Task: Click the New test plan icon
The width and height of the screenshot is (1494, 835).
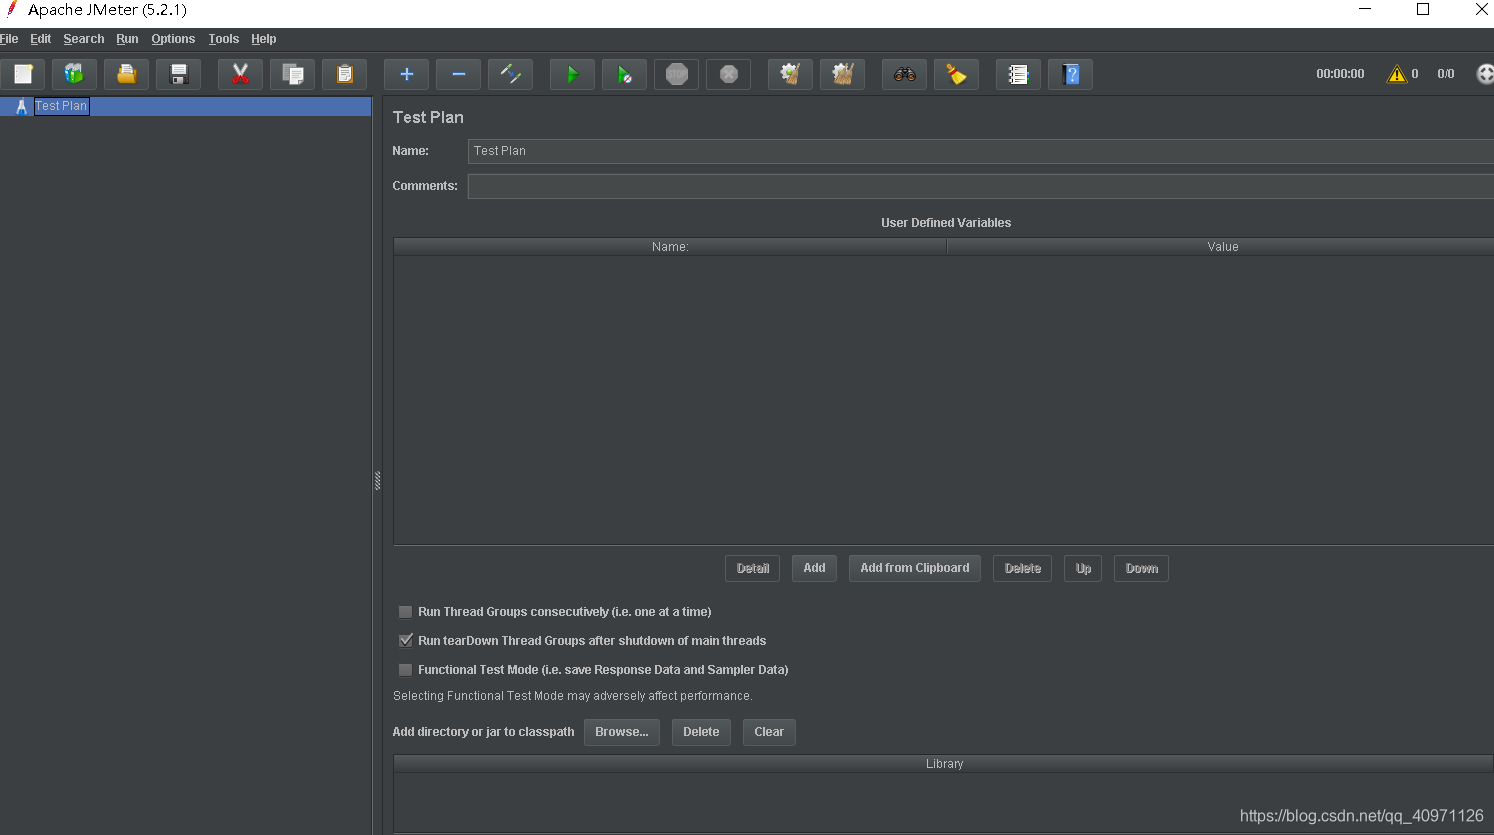Action: tap(23, 74)
